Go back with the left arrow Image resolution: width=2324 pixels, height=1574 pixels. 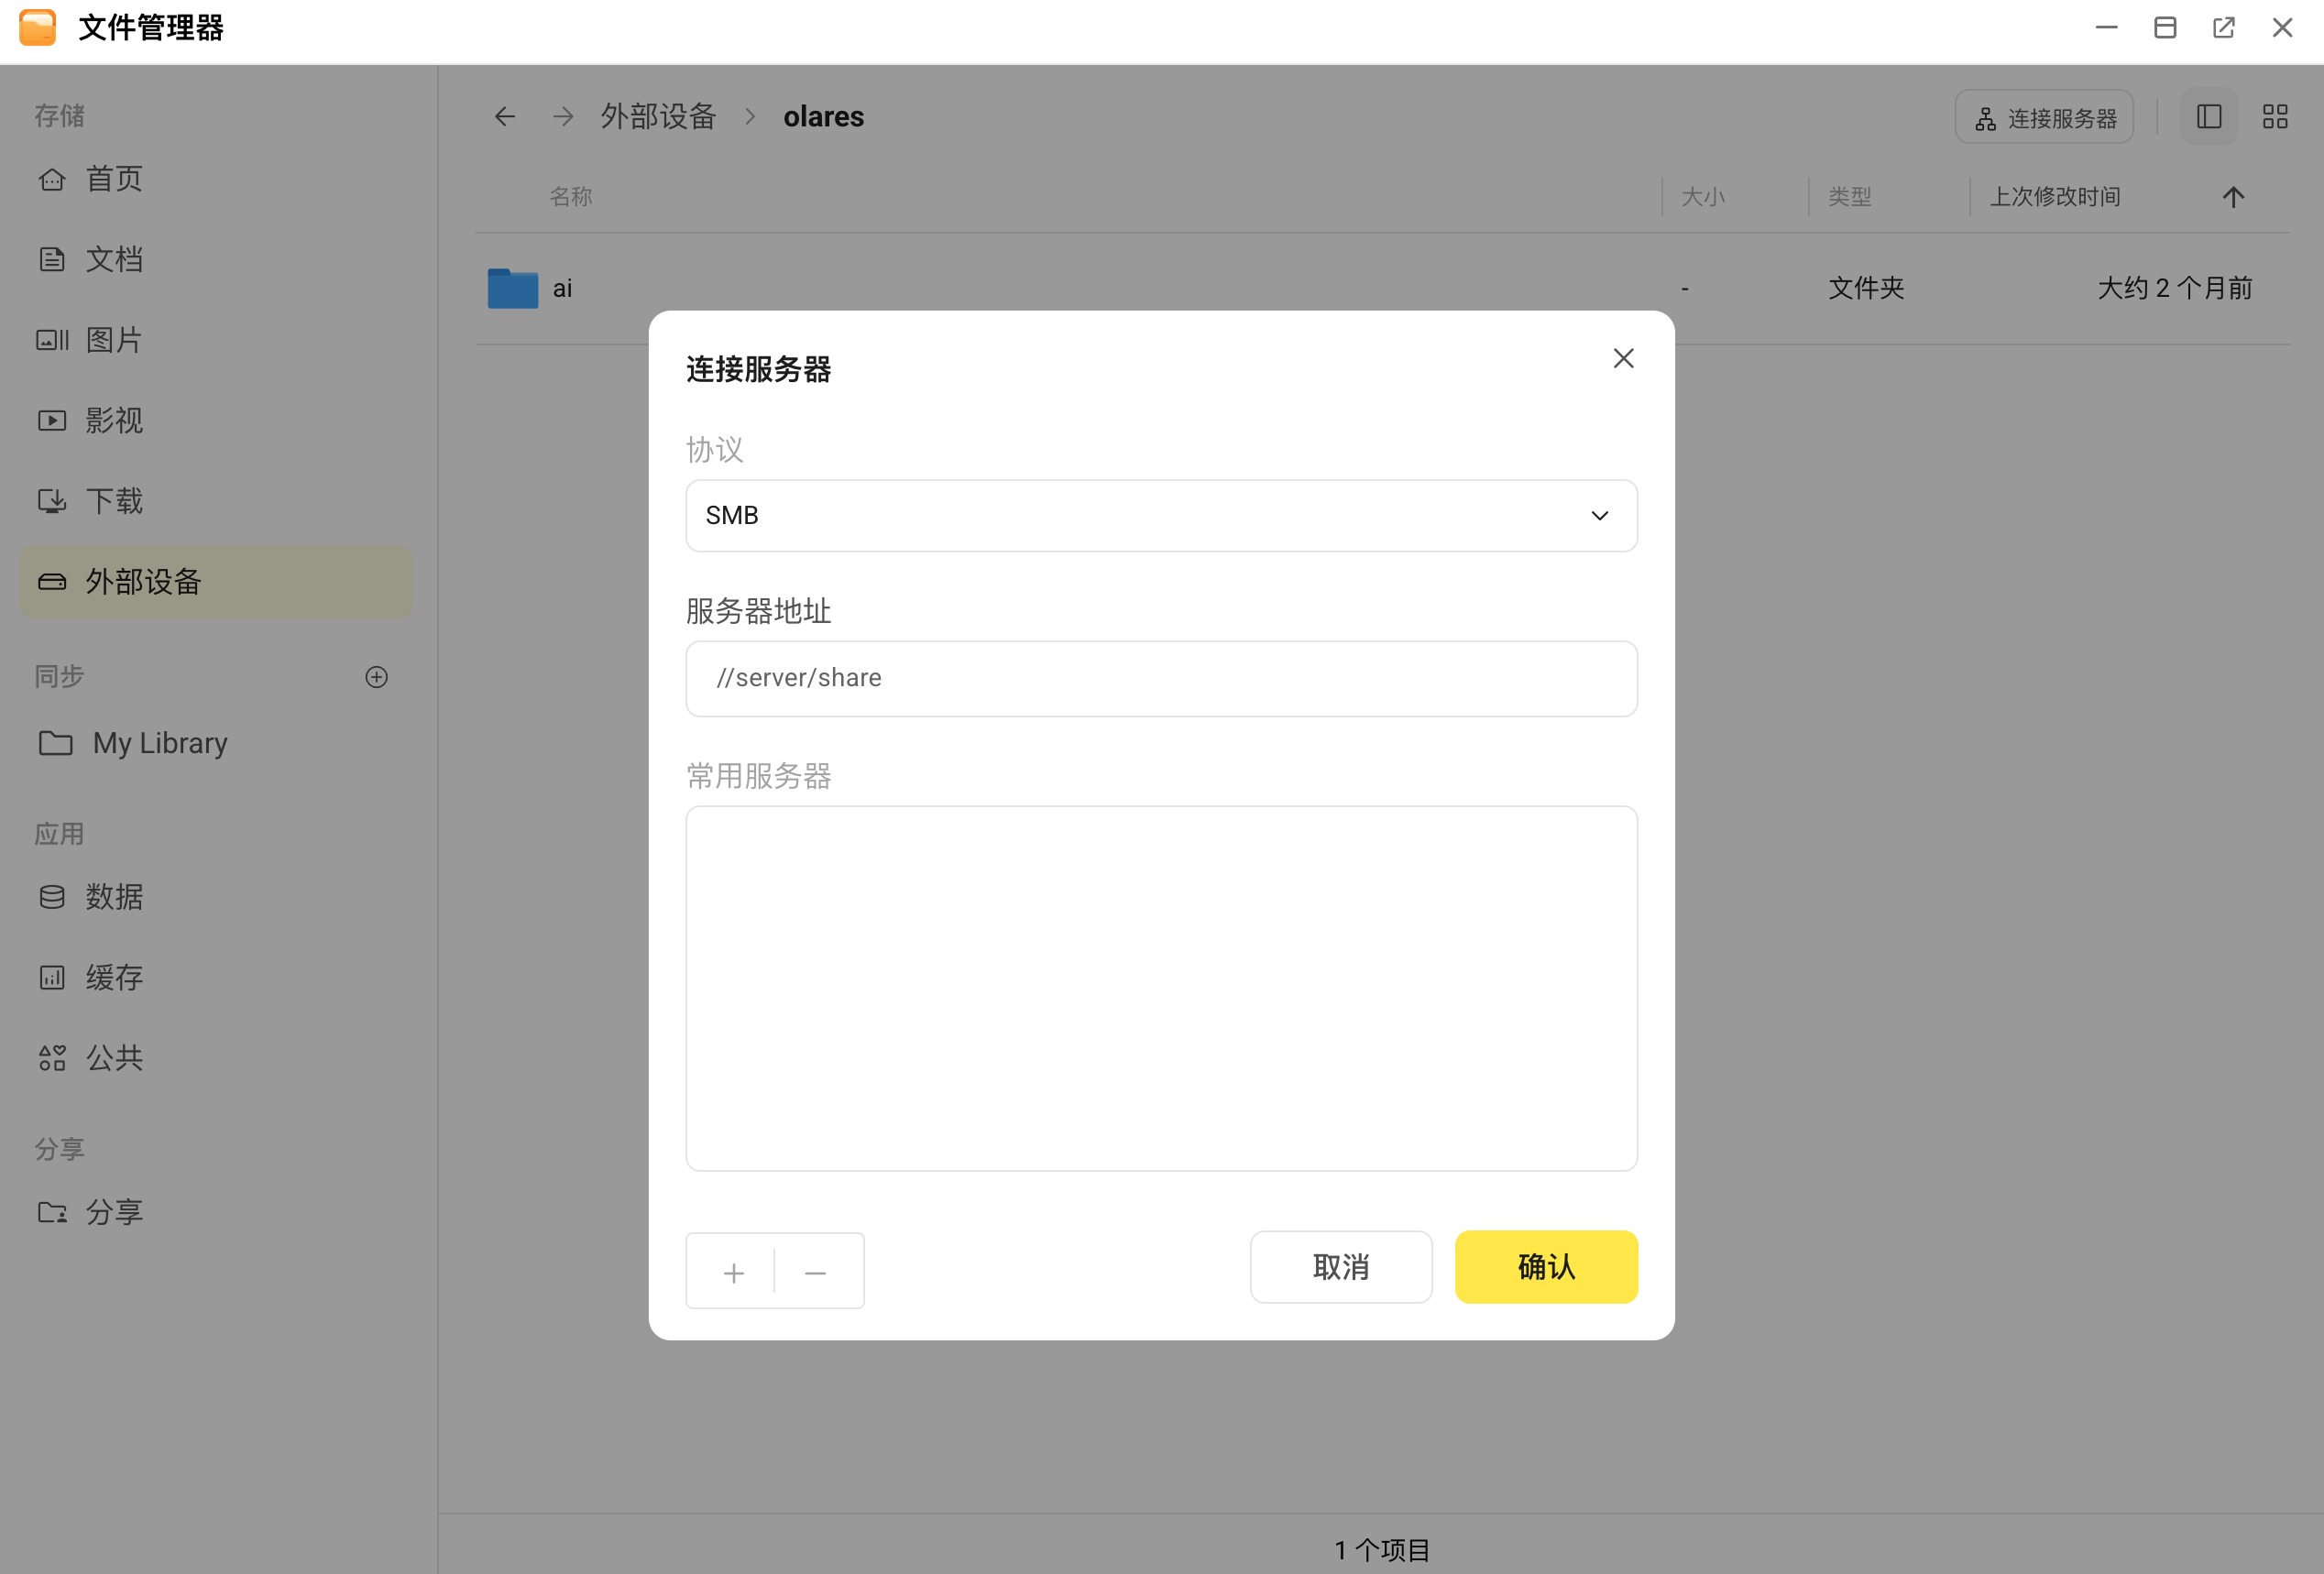[505, 117]
